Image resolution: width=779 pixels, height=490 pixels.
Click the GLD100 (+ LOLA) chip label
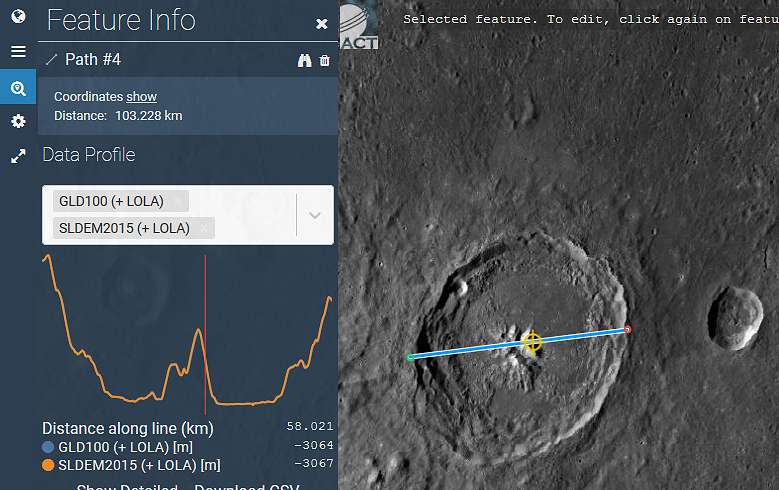coord(111,201)
